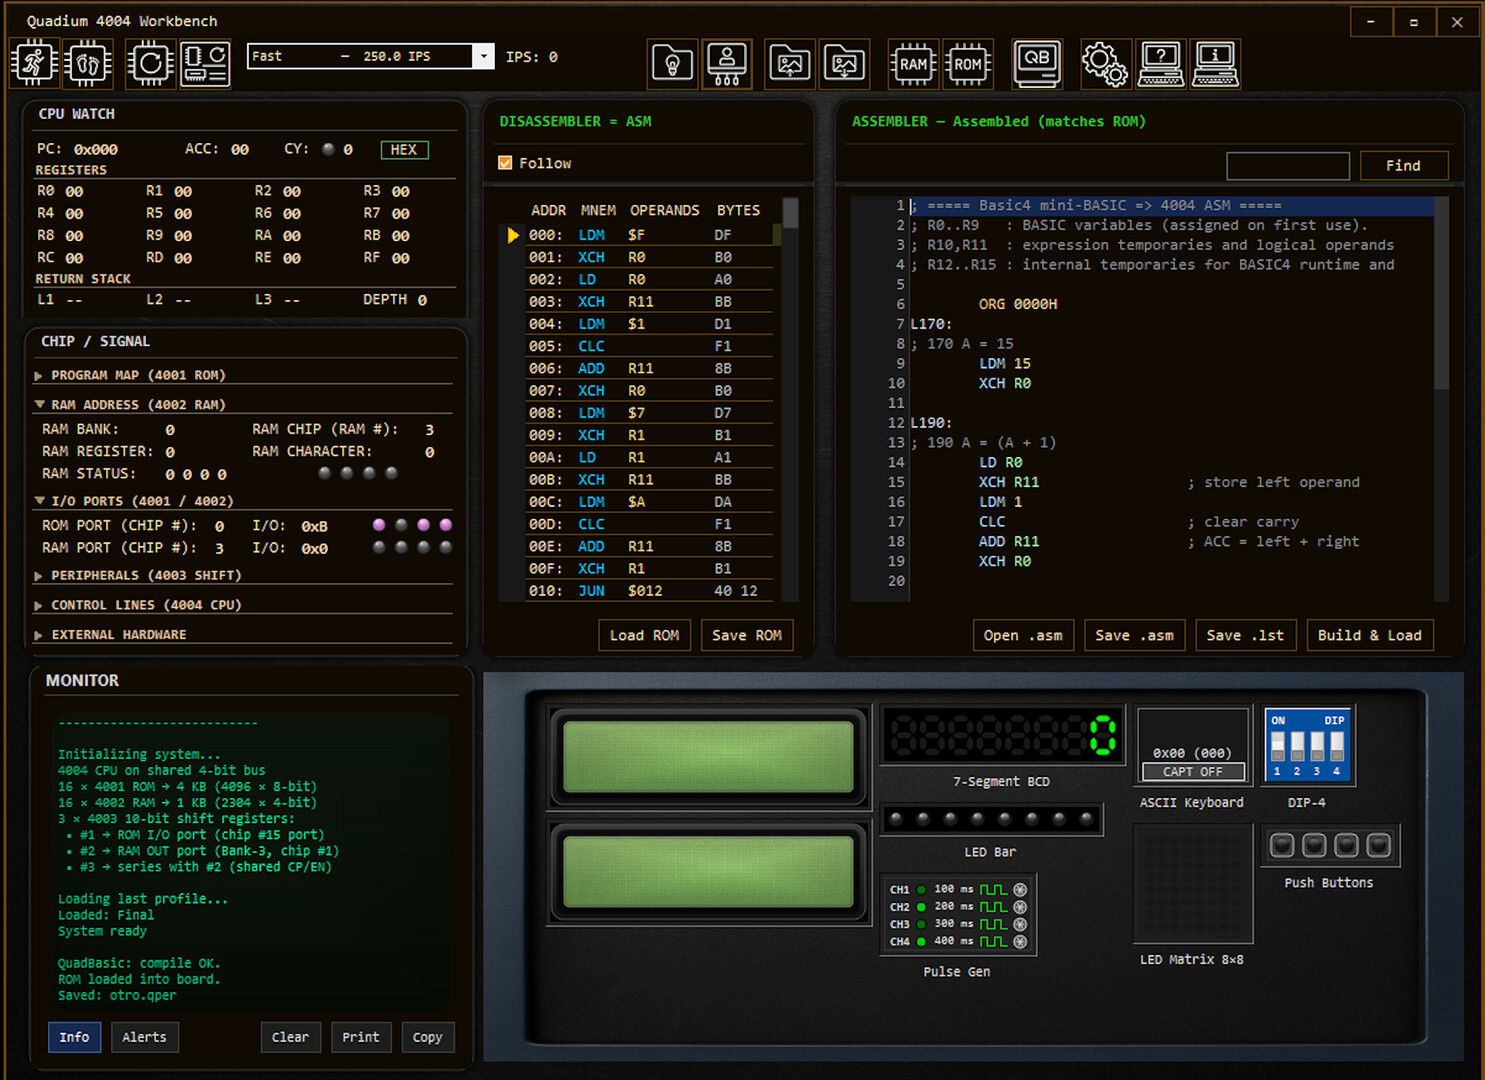Click the reset CPU chip icon
This screenshot has width=1485, height=1080.
[151, 64]
